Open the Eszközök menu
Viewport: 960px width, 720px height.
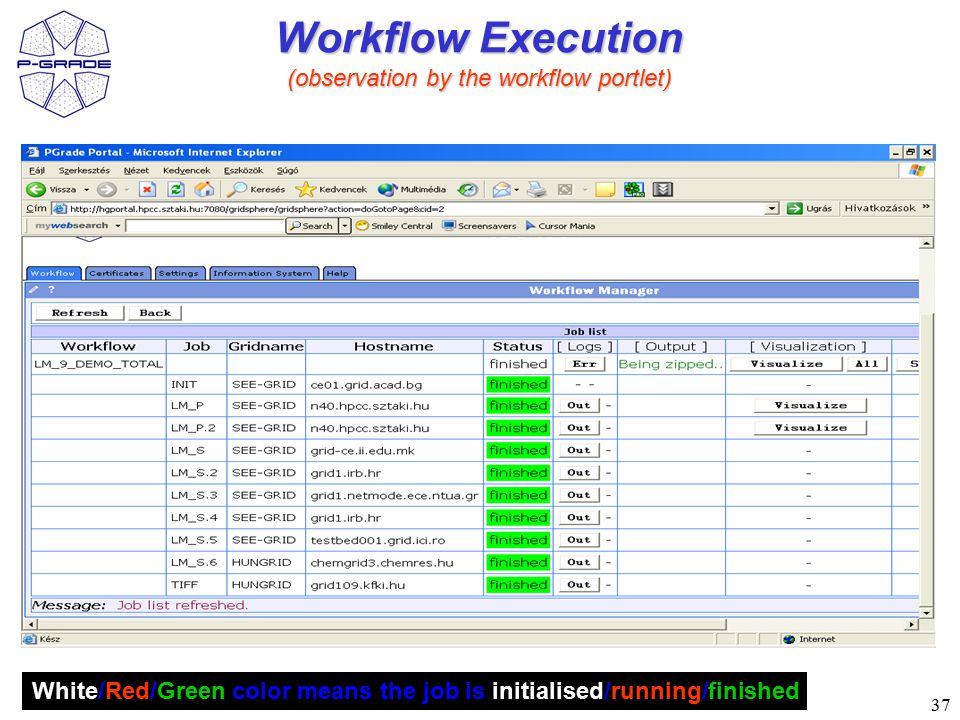click(243, 170)
